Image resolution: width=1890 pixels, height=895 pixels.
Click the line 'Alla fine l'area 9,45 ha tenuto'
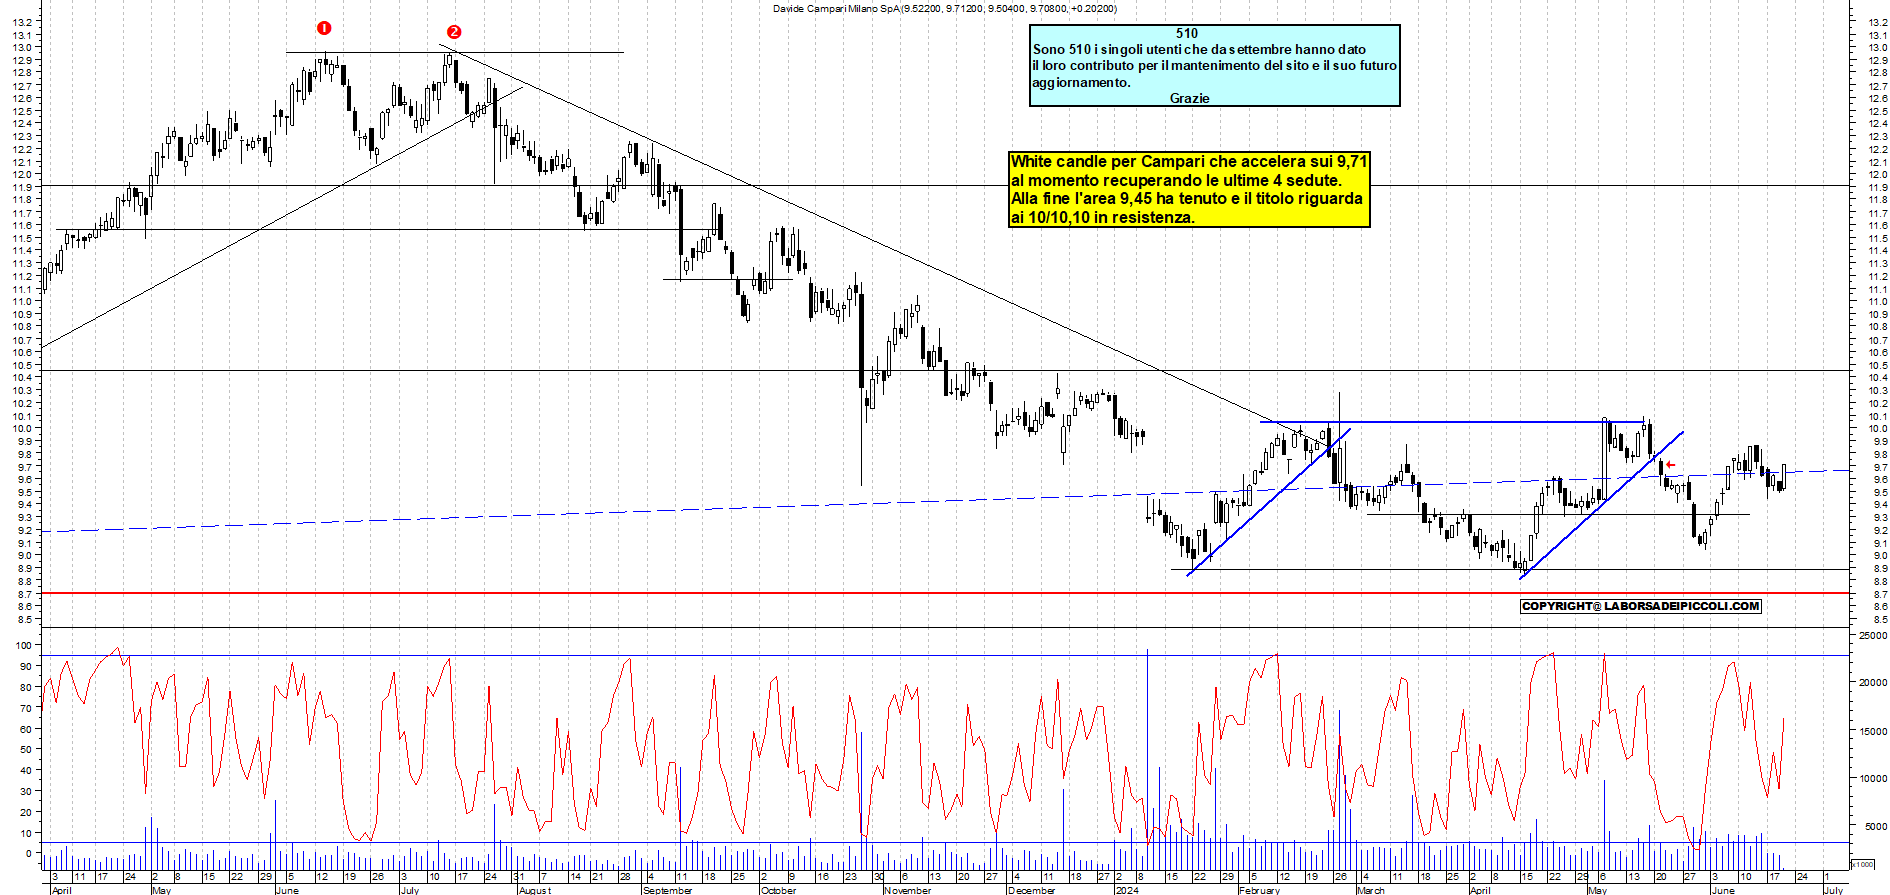[1187, 199]
